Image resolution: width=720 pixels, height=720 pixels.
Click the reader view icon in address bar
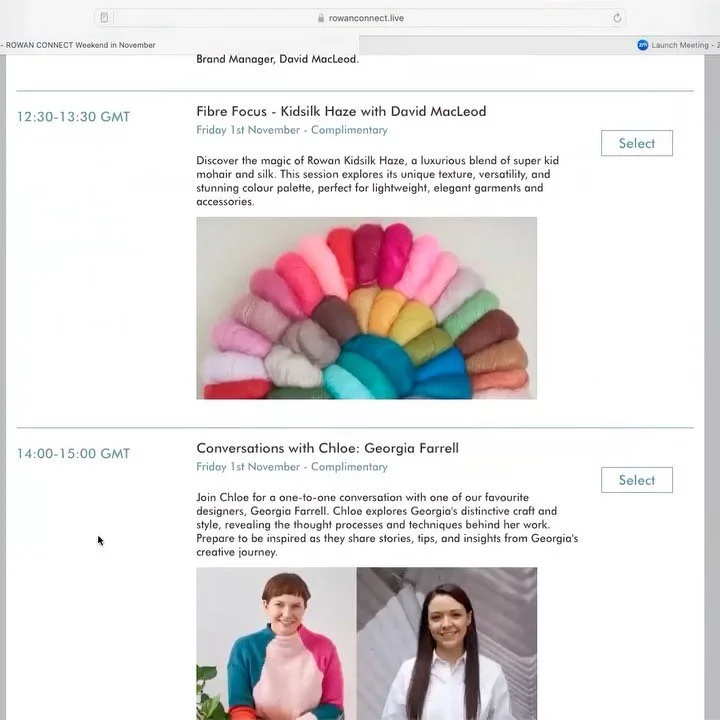pos(104,17)
